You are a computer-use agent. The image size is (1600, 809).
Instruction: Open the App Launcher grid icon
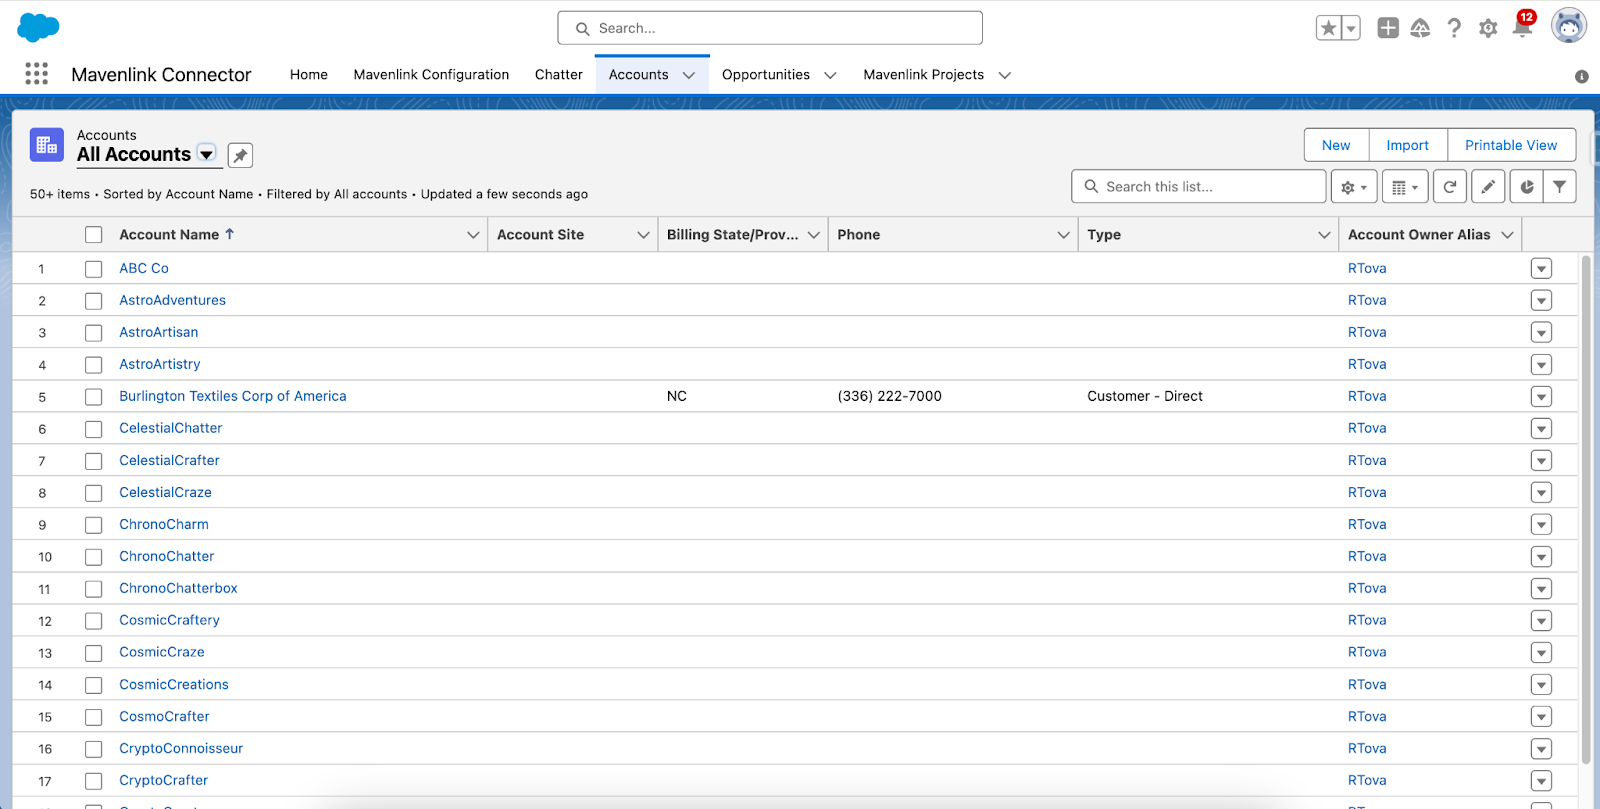point(37,73)
